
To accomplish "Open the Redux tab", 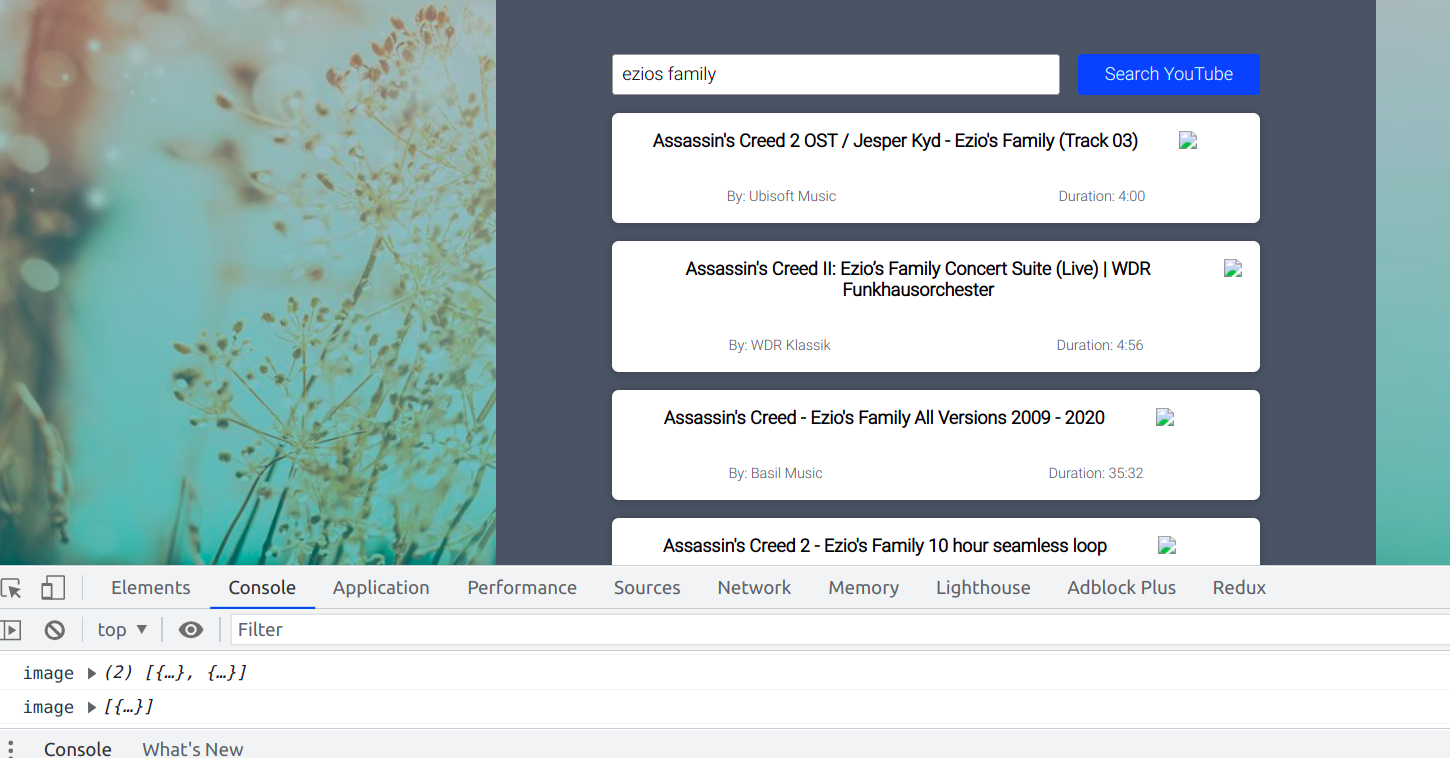I will 1239,588.
